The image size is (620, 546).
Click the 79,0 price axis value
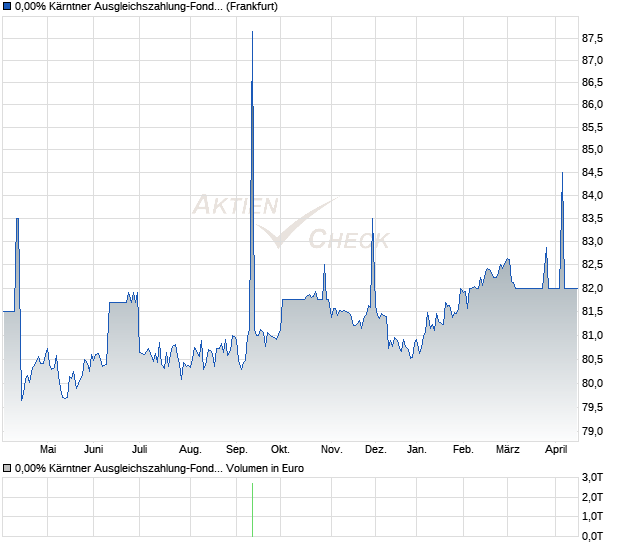pyautogui.click(x=592, y=432)
